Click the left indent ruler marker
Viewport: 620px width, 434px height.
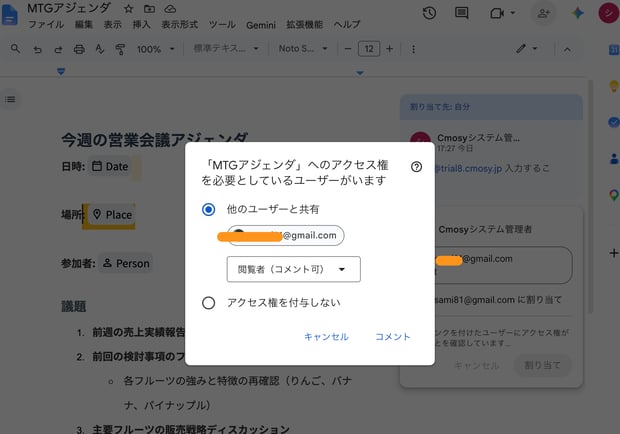click(x=61, y=71)
